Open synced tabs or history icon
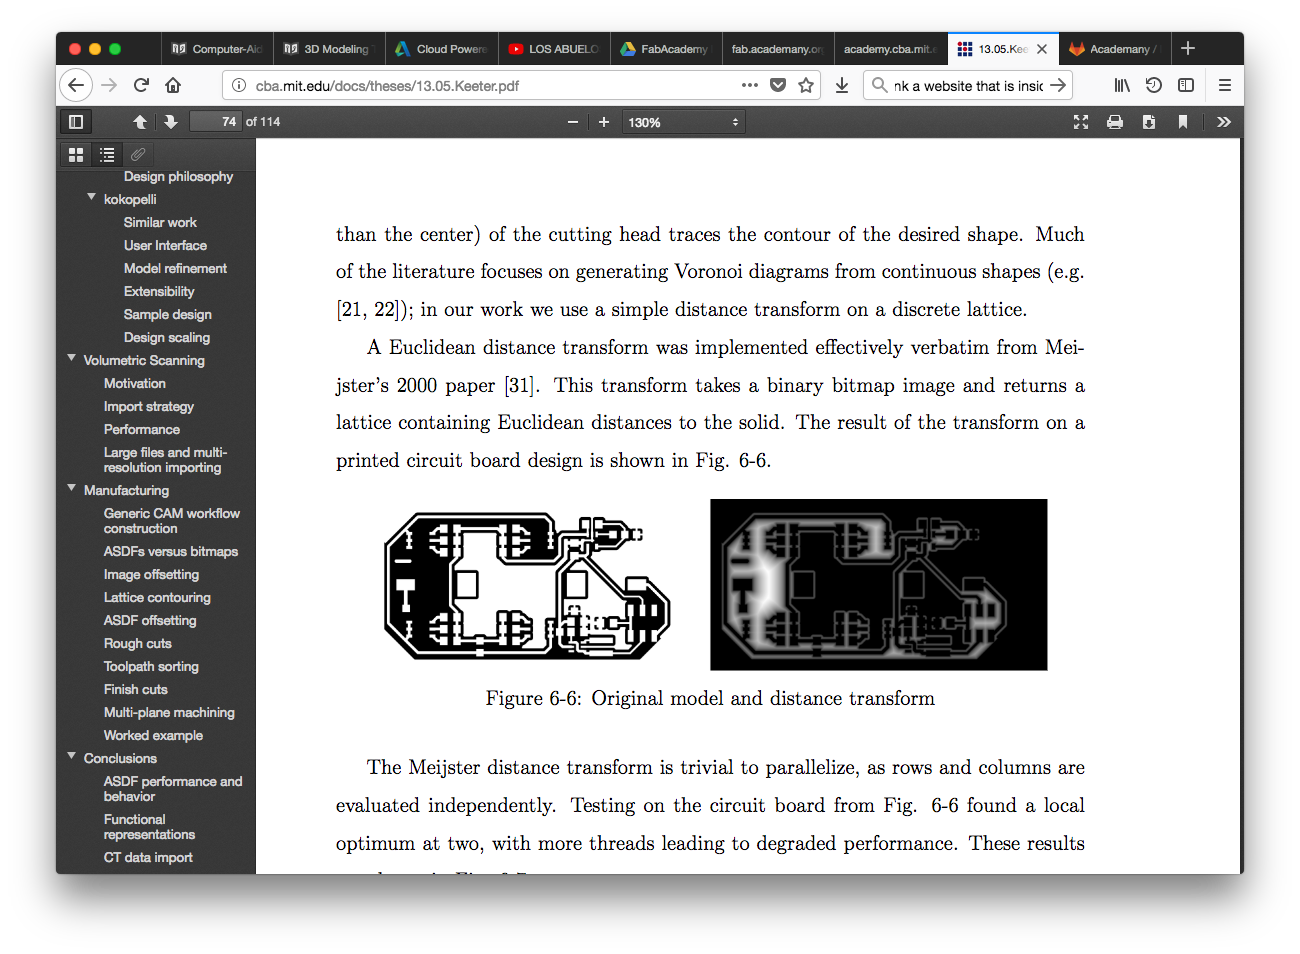The image size is (1300, 954). point(1154,85)
